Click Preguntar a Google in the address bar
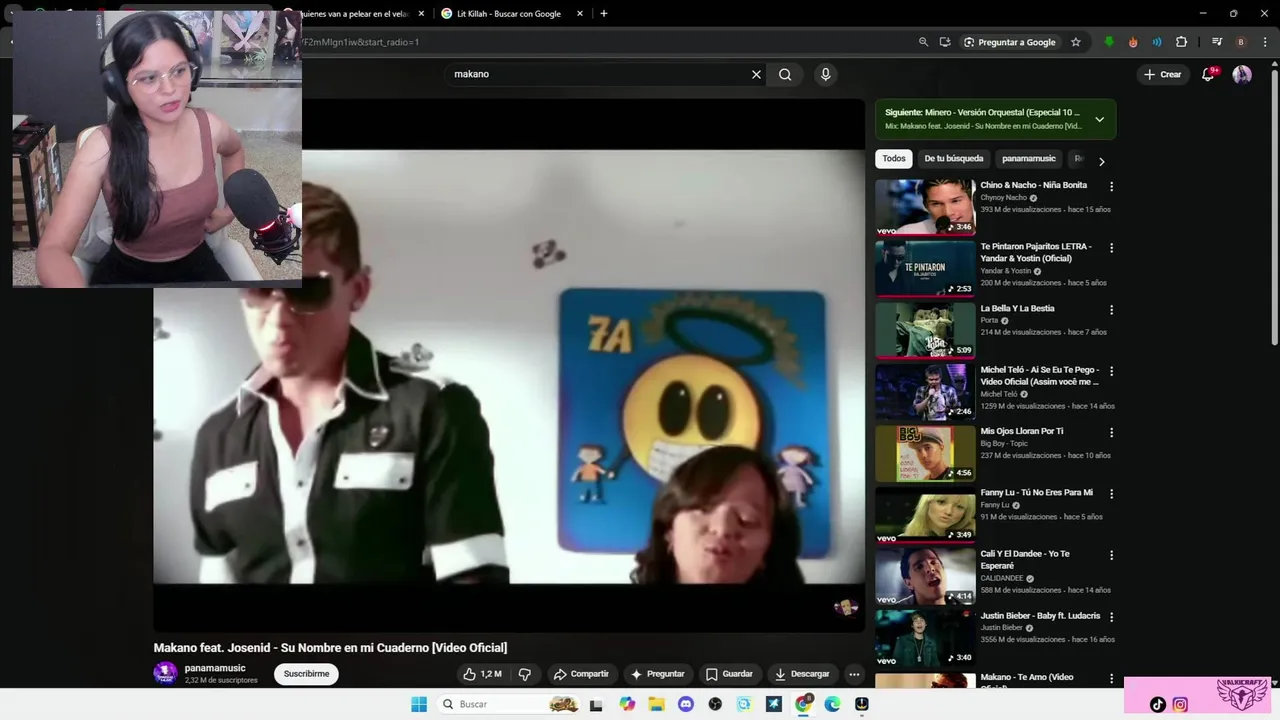 click(1010, 42)
